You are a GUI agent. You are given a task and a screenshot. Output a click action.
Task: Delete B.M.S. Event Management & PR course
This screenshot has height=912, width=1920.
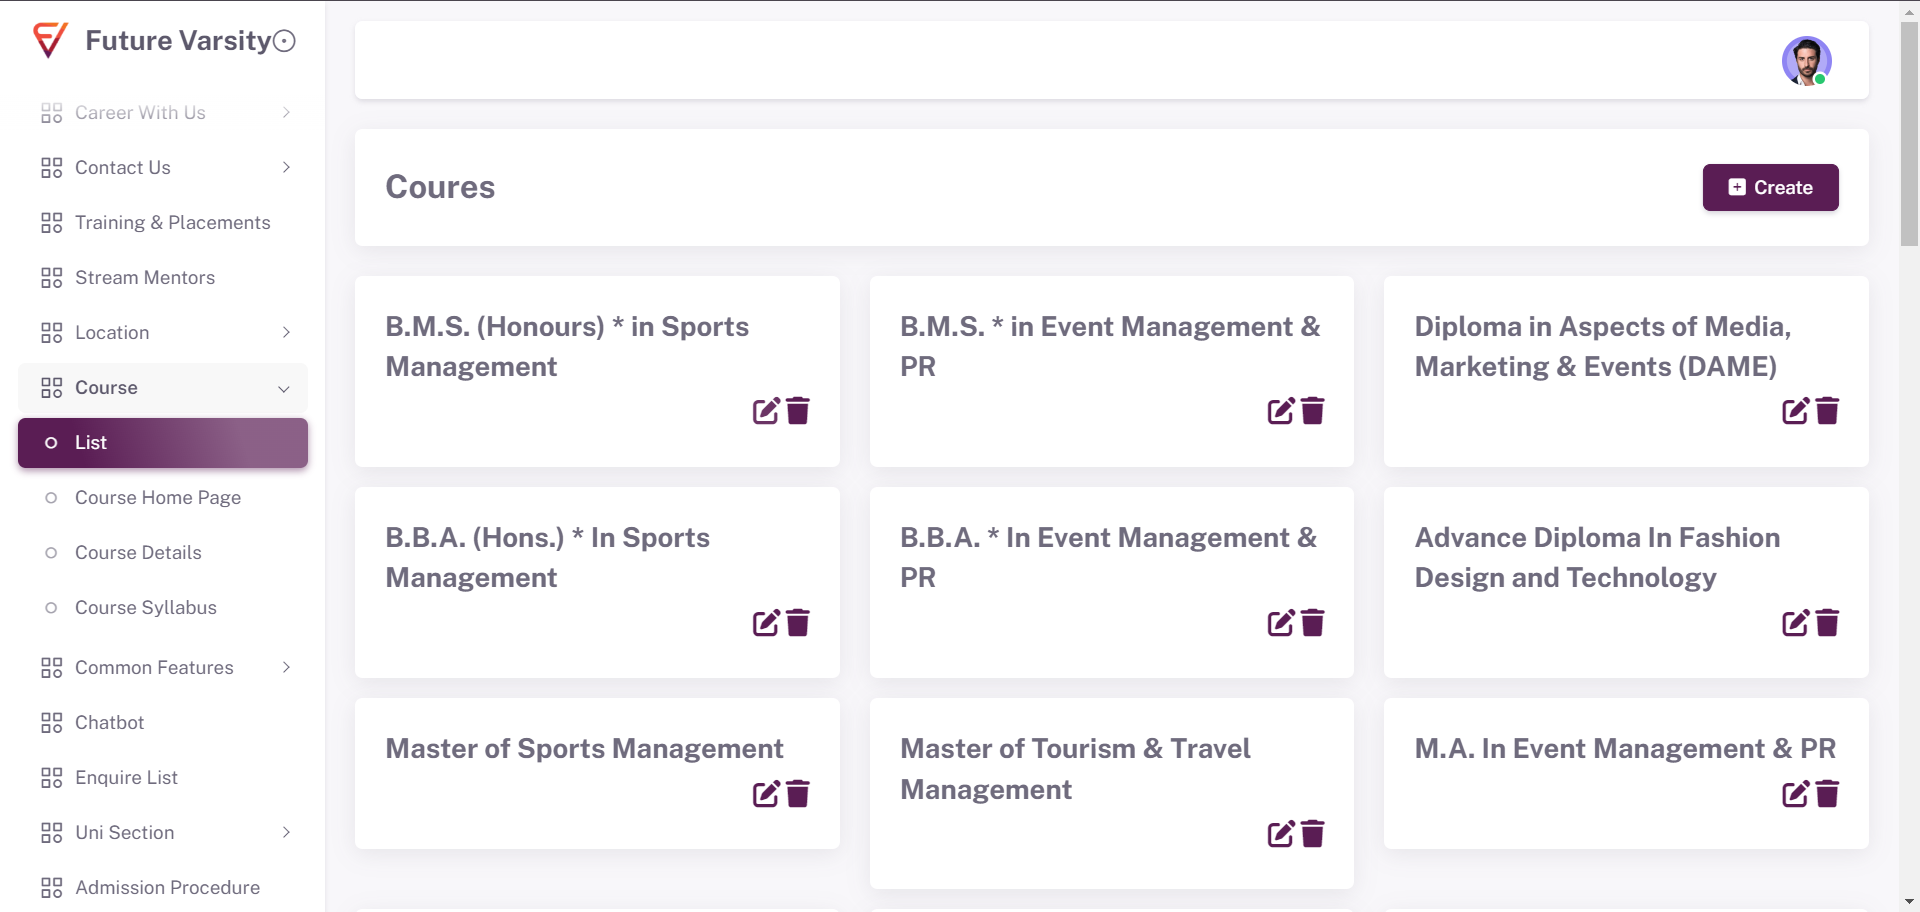[x=1313, y=411]
